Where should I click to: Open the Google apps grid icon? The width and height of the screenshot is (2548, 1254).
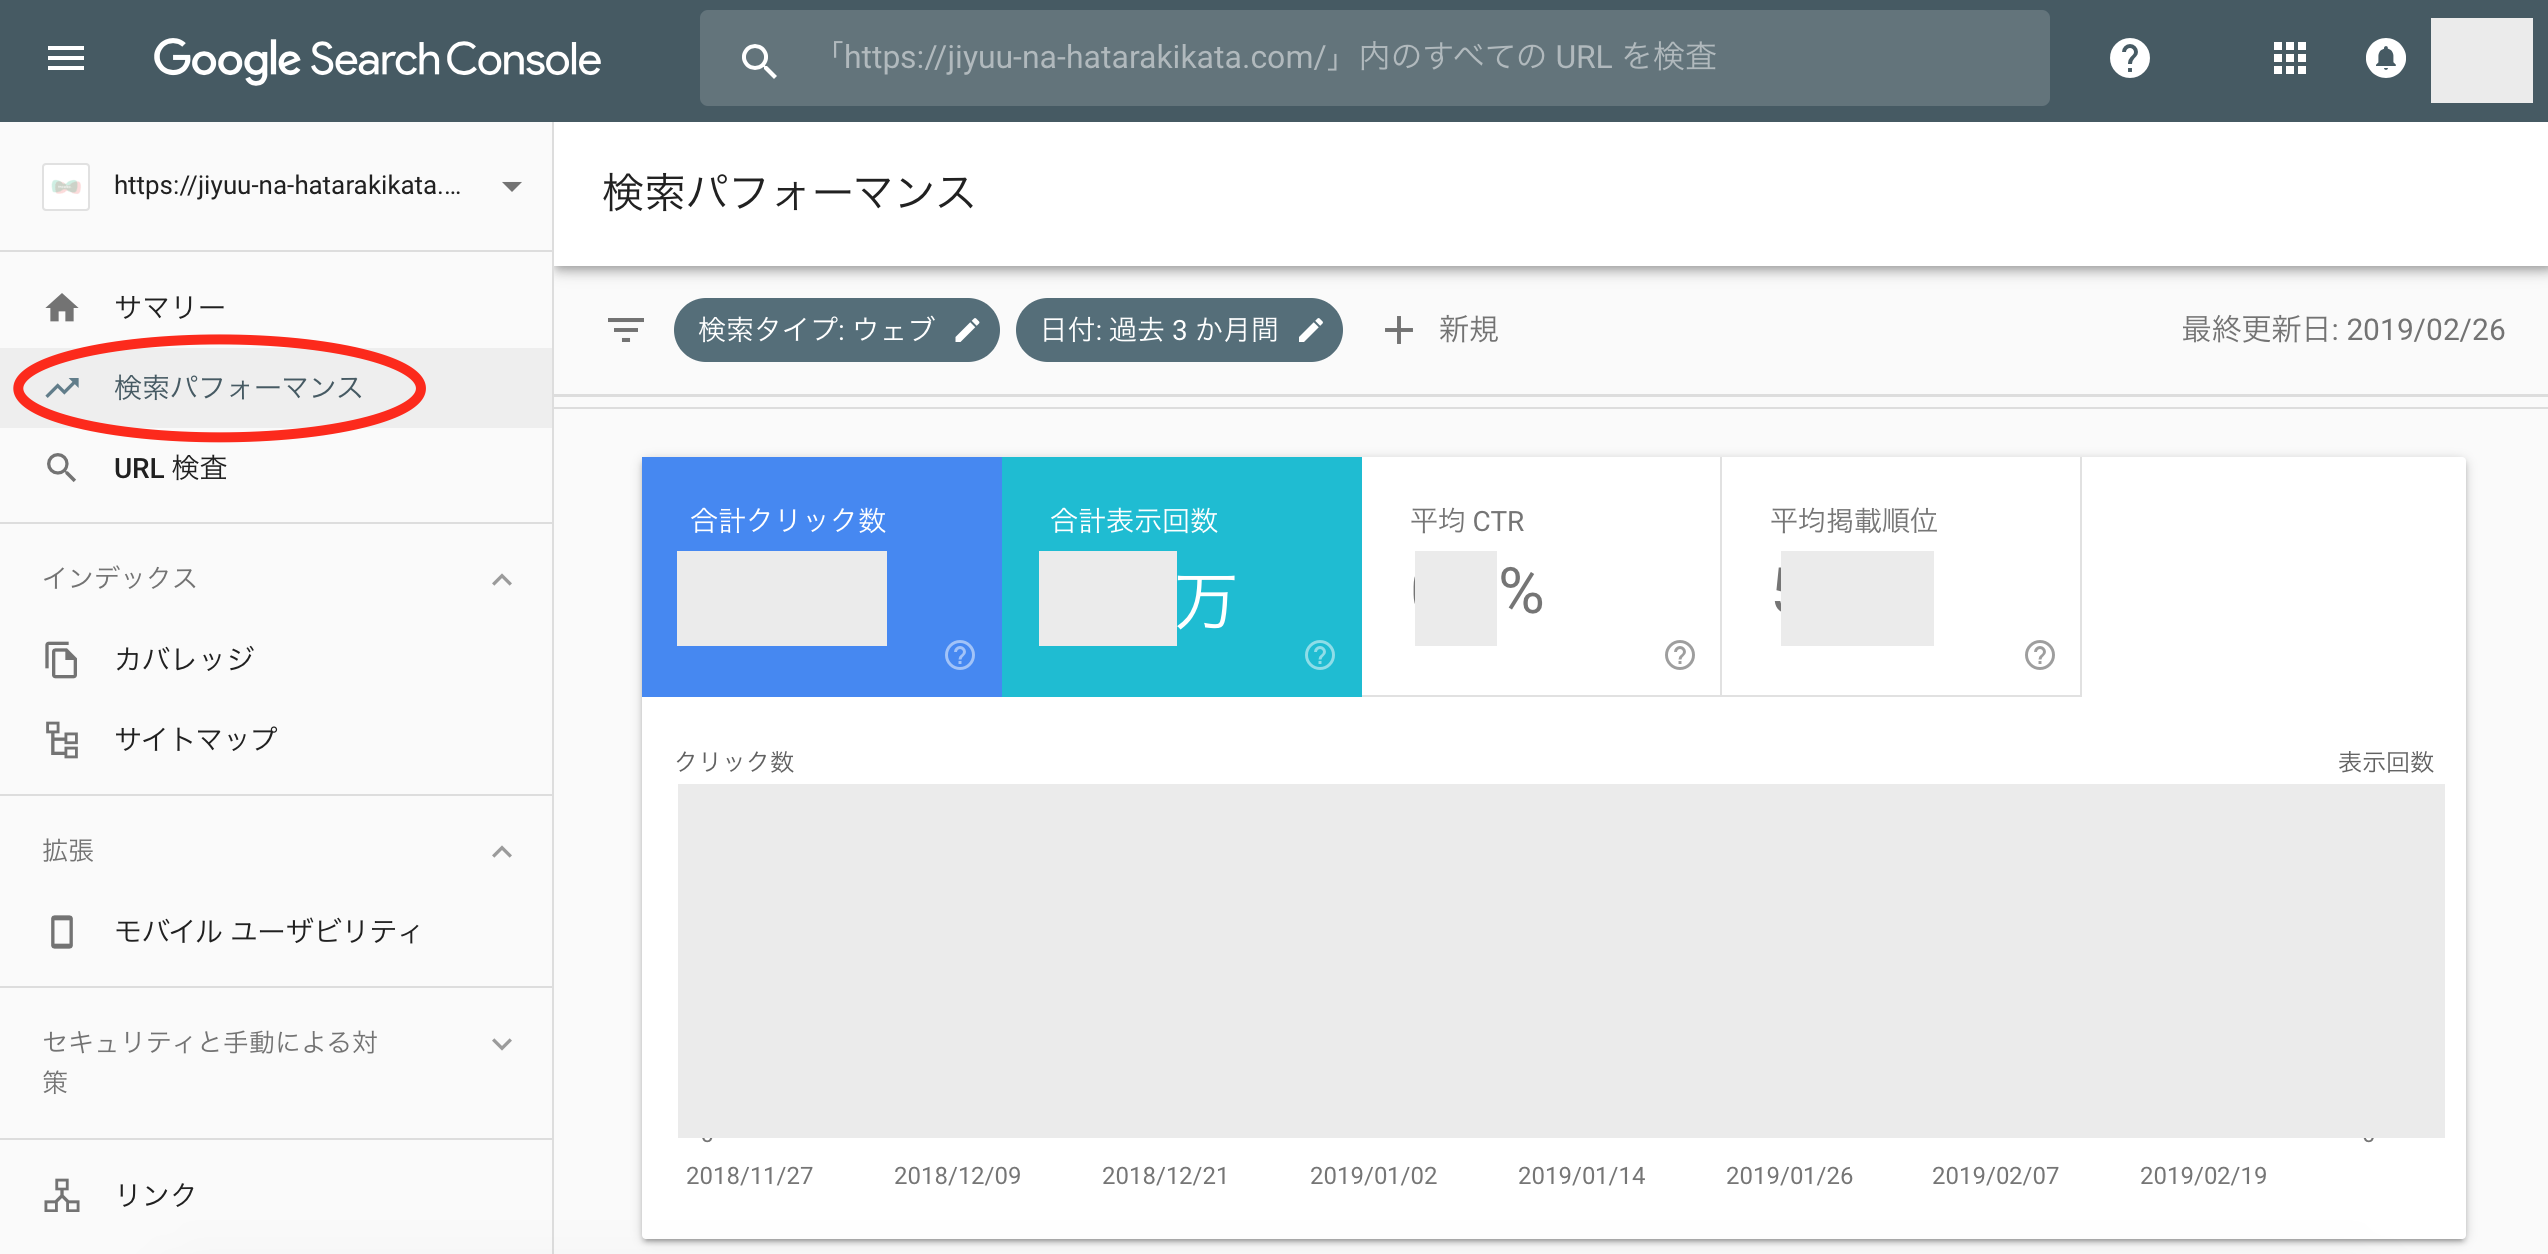(x=2289, y=58)
